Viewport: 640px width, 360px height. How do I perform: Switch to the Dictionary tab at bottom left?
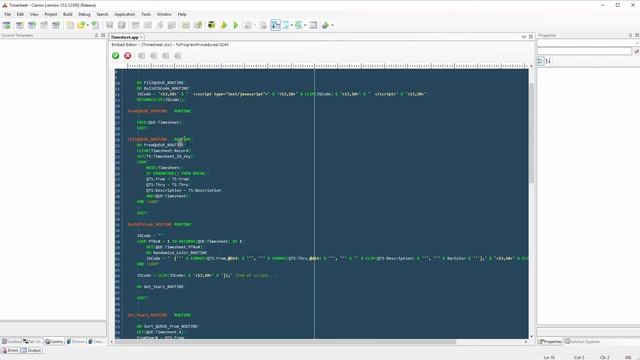click(76, 341)
